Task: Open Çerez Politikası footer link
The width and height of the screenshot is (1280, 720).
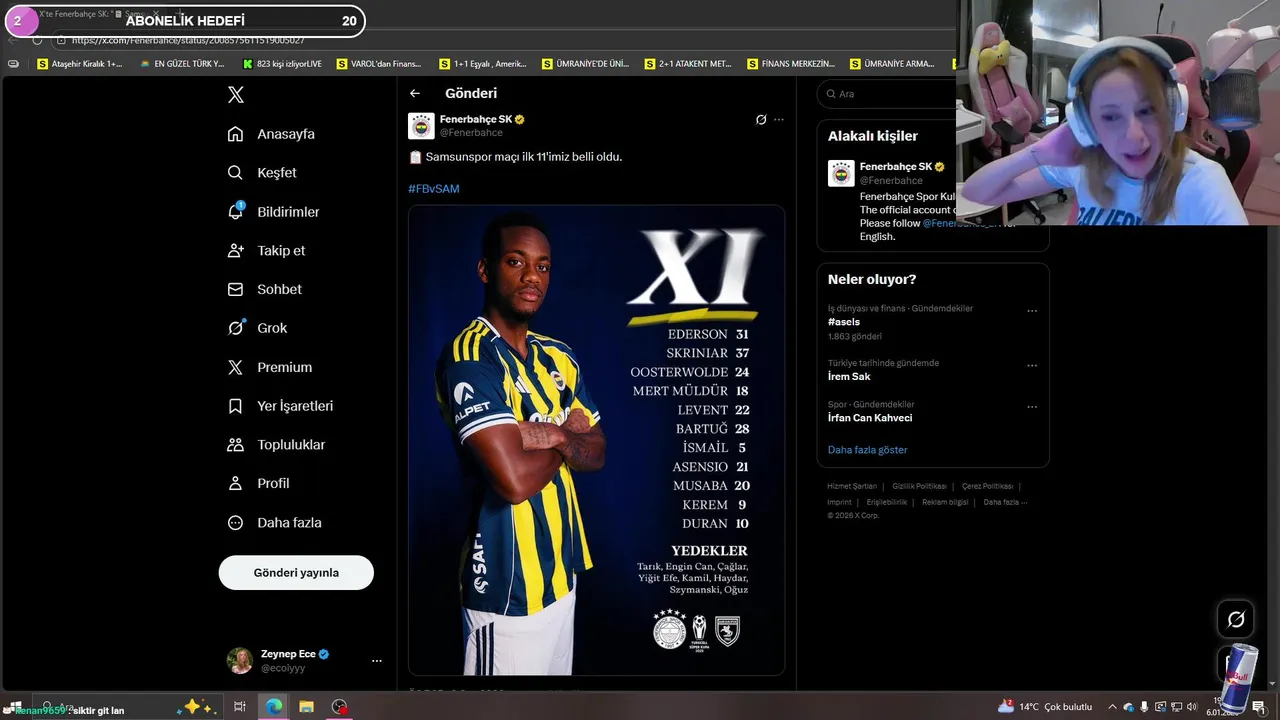Action: [988, 486]
